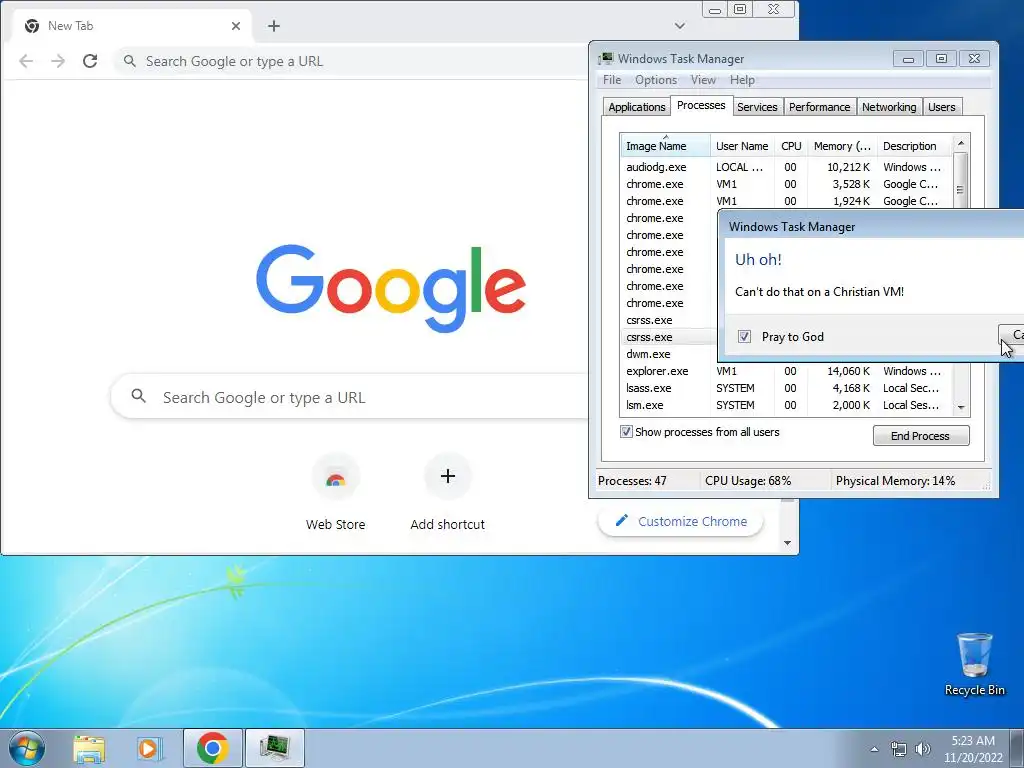Sort by User Name column
The height and width of the screenshot is (768, 1024).
click(743, 146)
